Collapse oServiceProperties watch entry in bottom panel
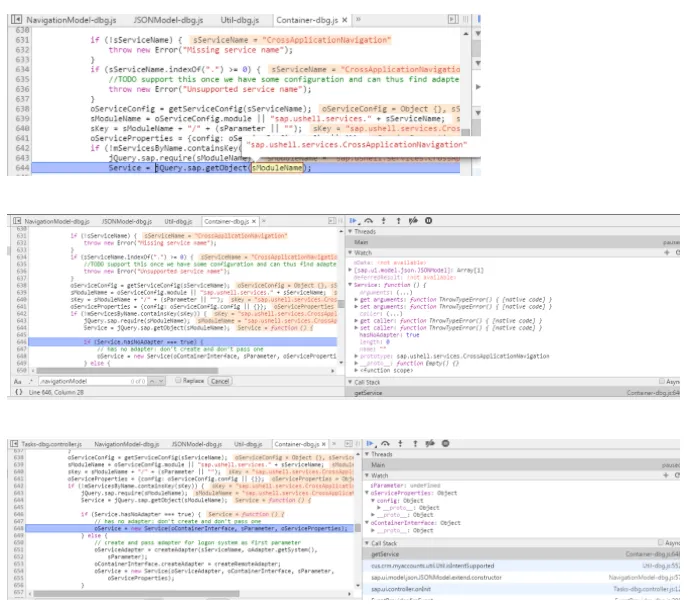The height and width of the screenshot is (613, 691). [x=367, y=493]
